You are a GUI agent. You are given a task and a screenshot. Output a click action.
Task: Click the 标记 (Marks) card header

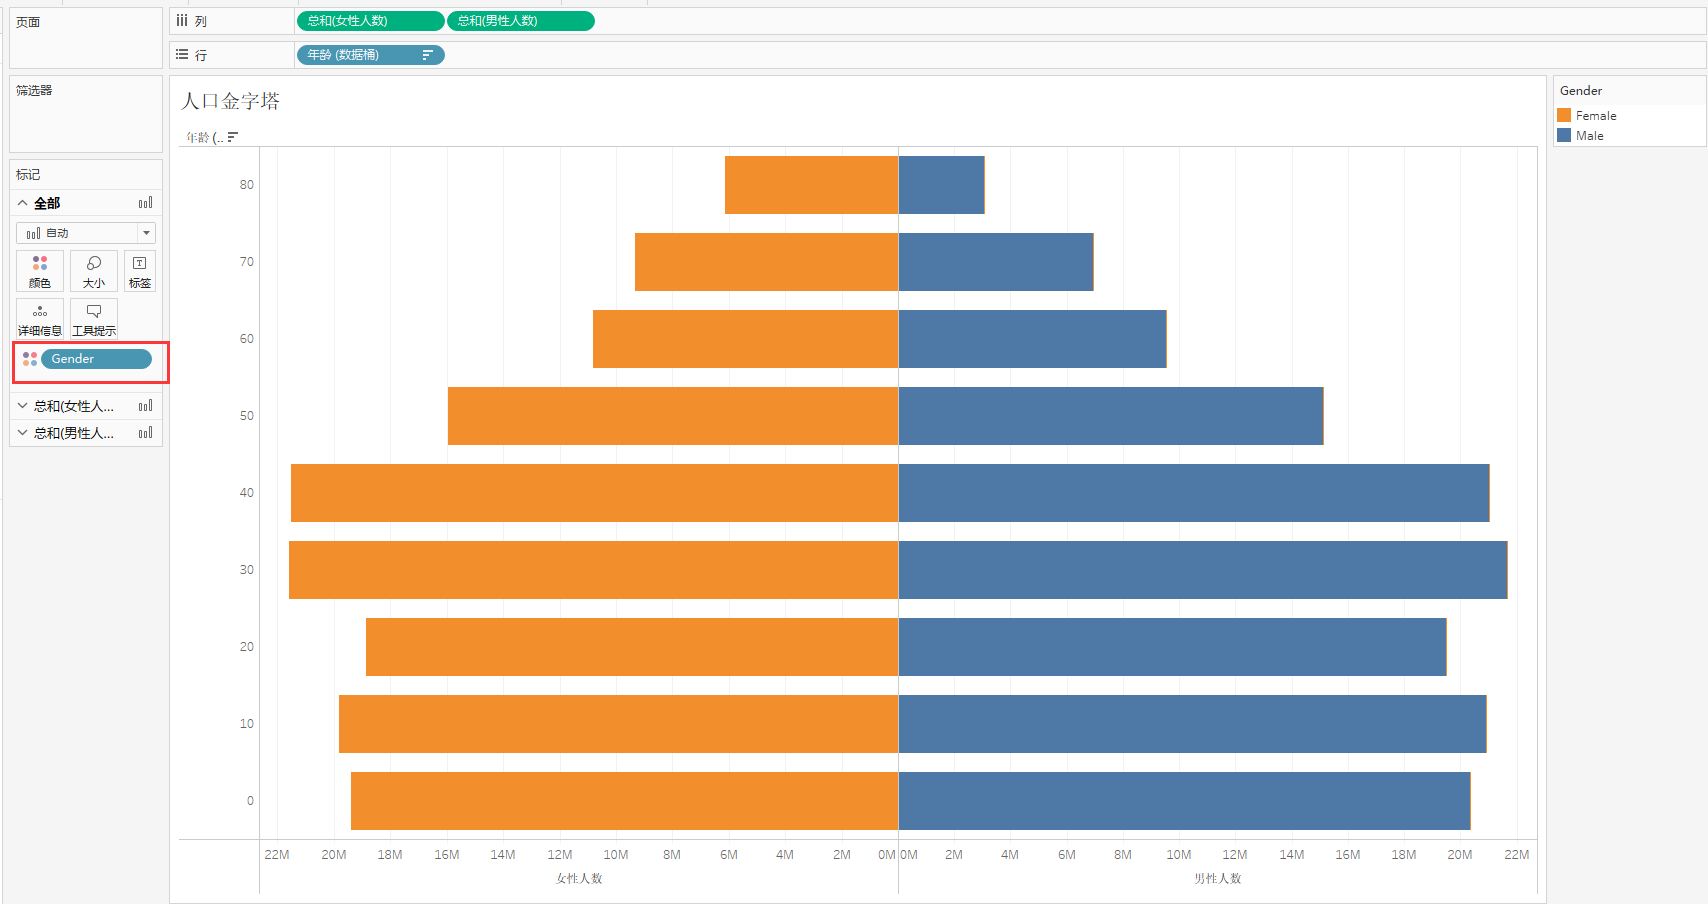[86, 174]
